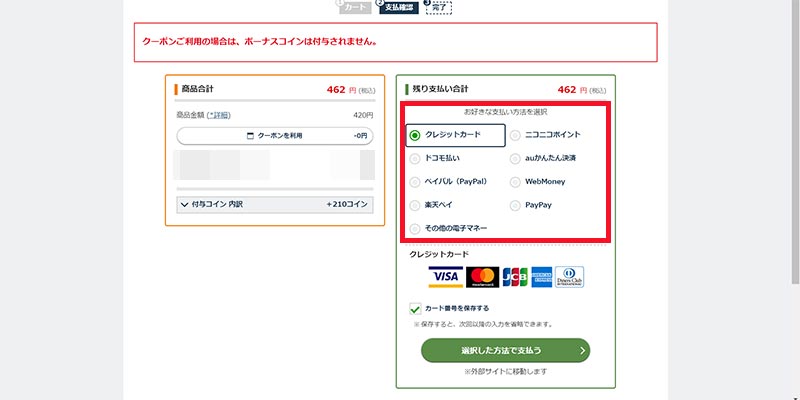This screenshot has height=400, width=800.
Task: Click the Diners Club logo
Action: 569,276
